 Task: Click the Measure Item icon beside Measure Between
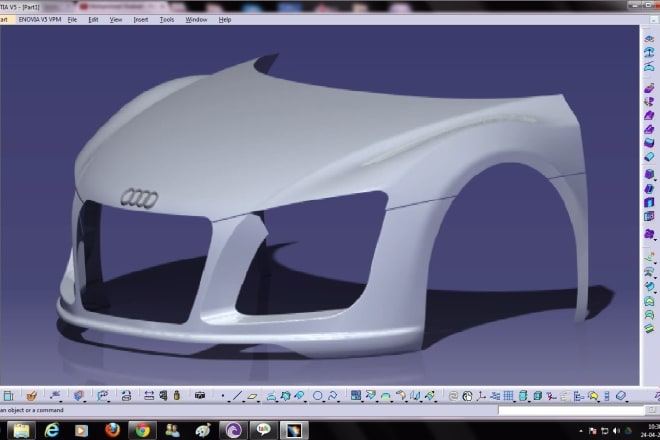coord(163,395)
